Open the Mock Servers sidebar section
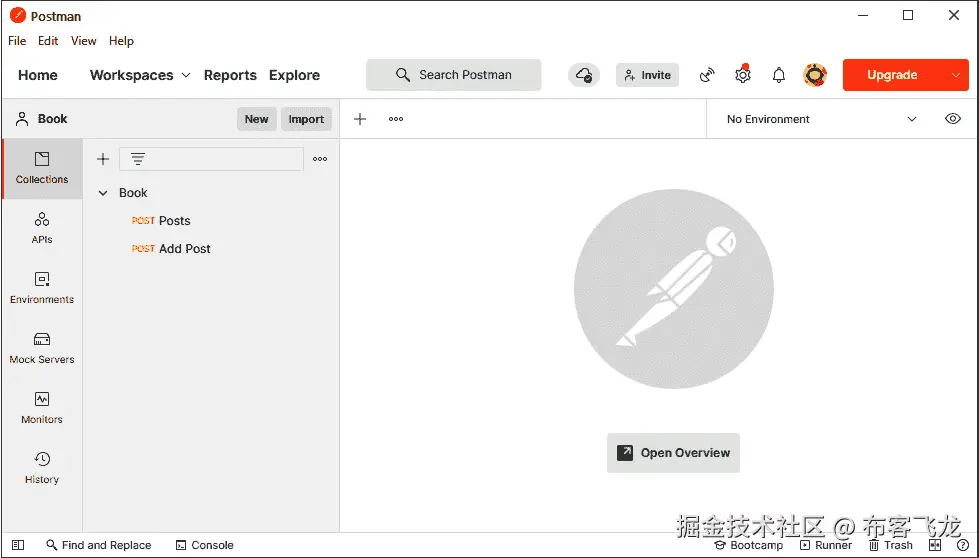This screenshot has height=558, width=979. point(42,348)
